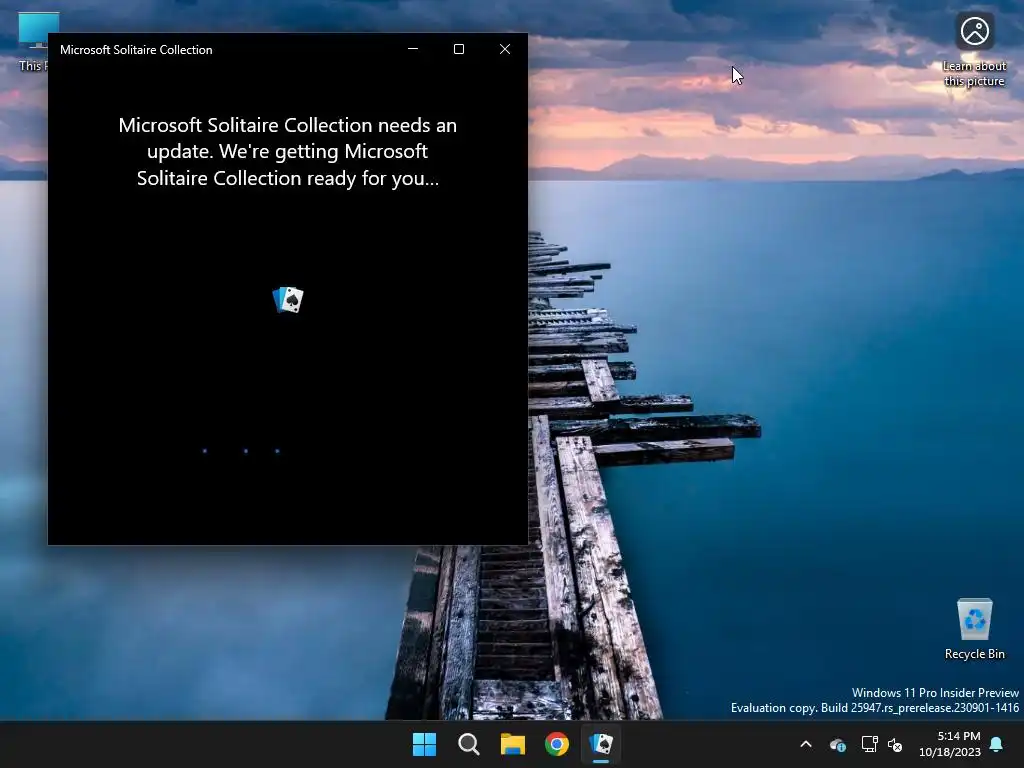Open network status tray icon

869,744
